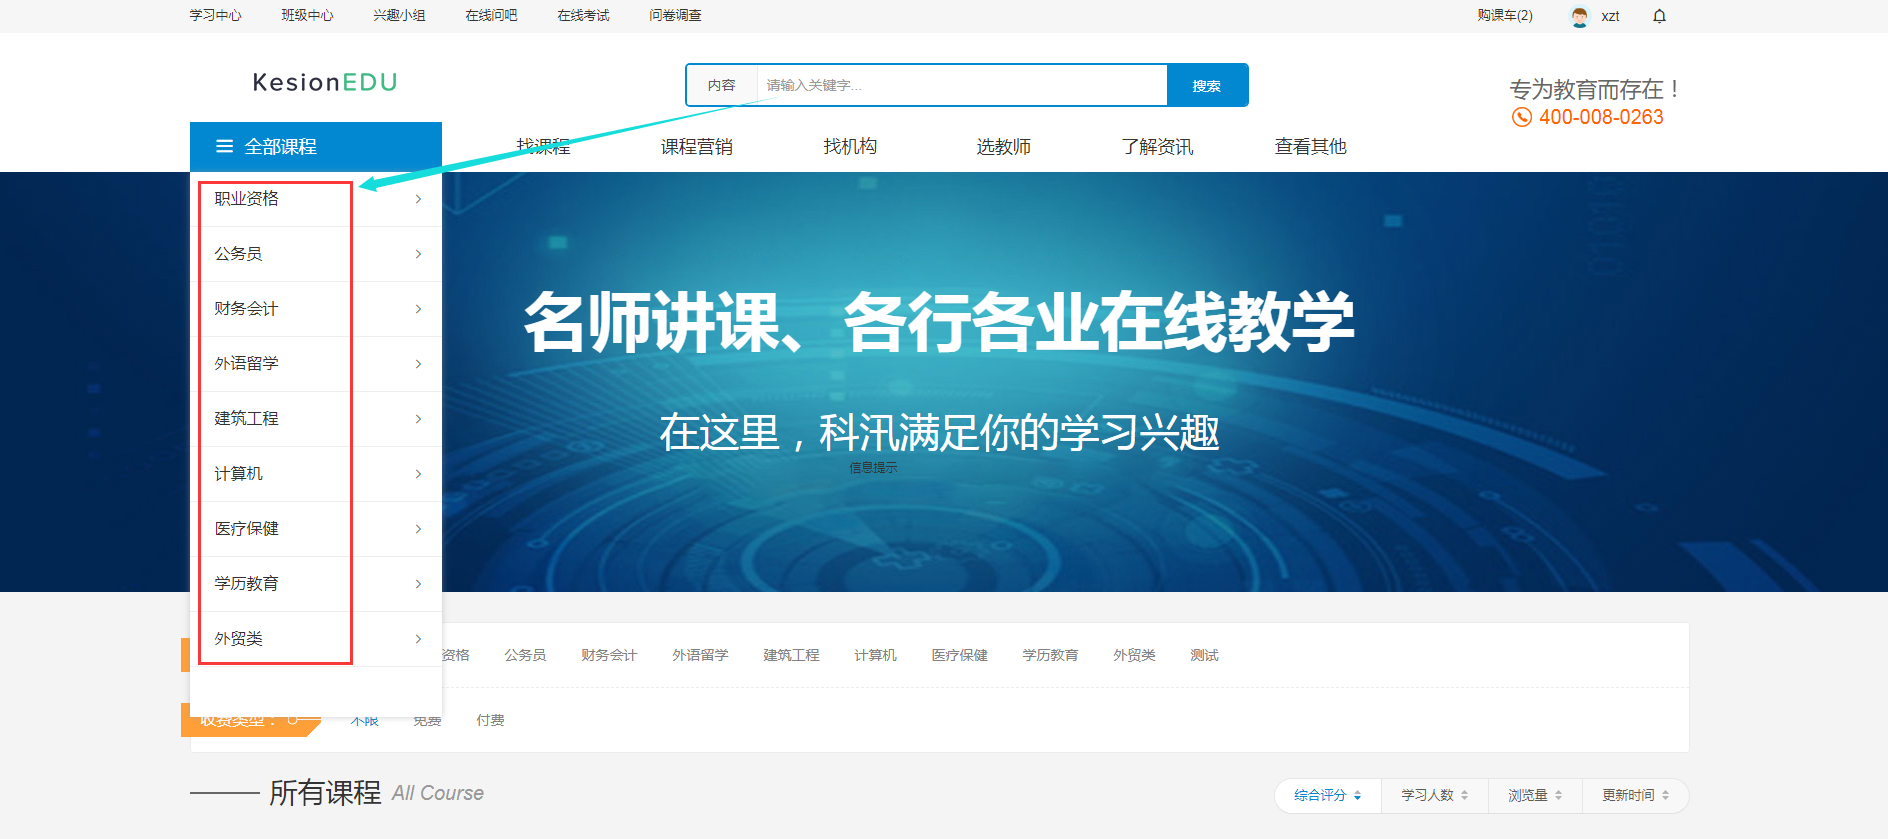Select 职业资格 in the sidebar
The image size is (1888, 839).
[x=246, y=199]
